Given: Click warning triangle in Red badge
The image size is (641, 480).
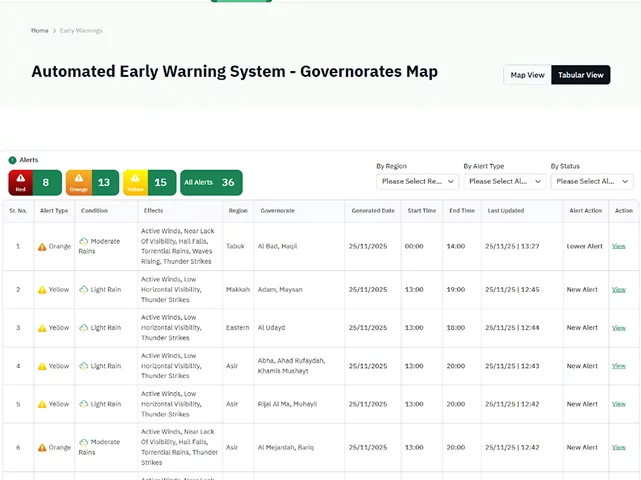Looking at the screenshot, I should [20, 178].
